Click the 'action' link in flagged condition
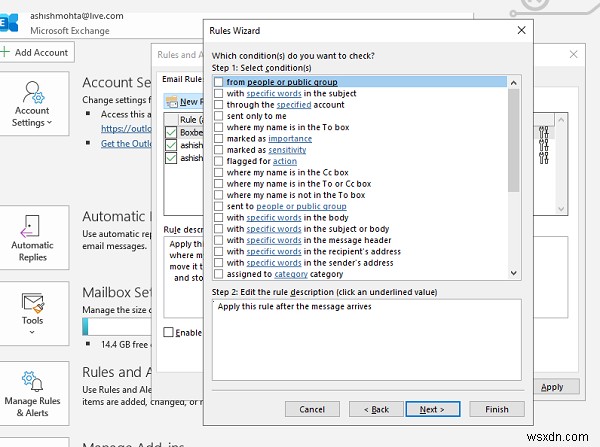 [285, 161]
